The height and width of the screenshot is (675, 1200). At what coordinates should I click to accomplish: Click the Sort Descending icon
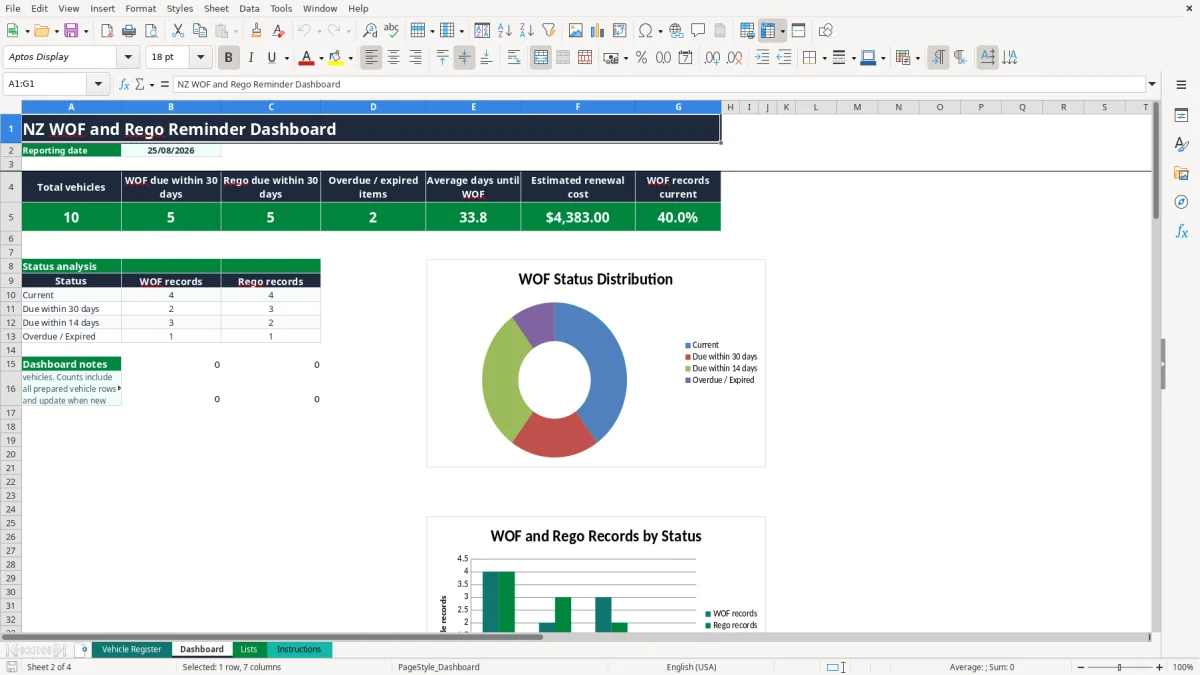tap(527, 31)
